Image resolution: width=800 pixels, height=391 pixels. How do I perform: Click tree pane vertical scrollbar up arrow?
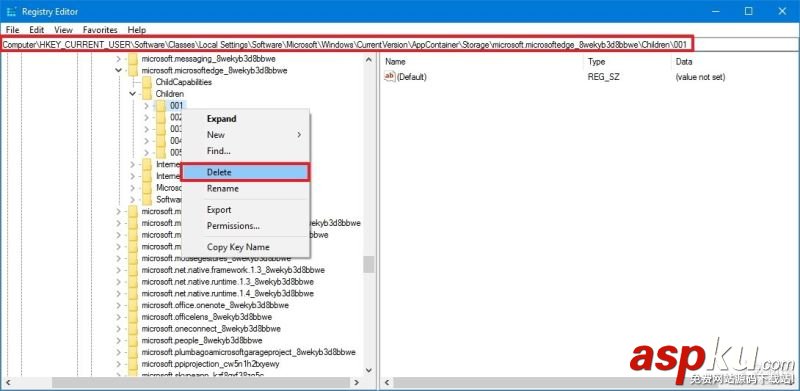[369, 60]
